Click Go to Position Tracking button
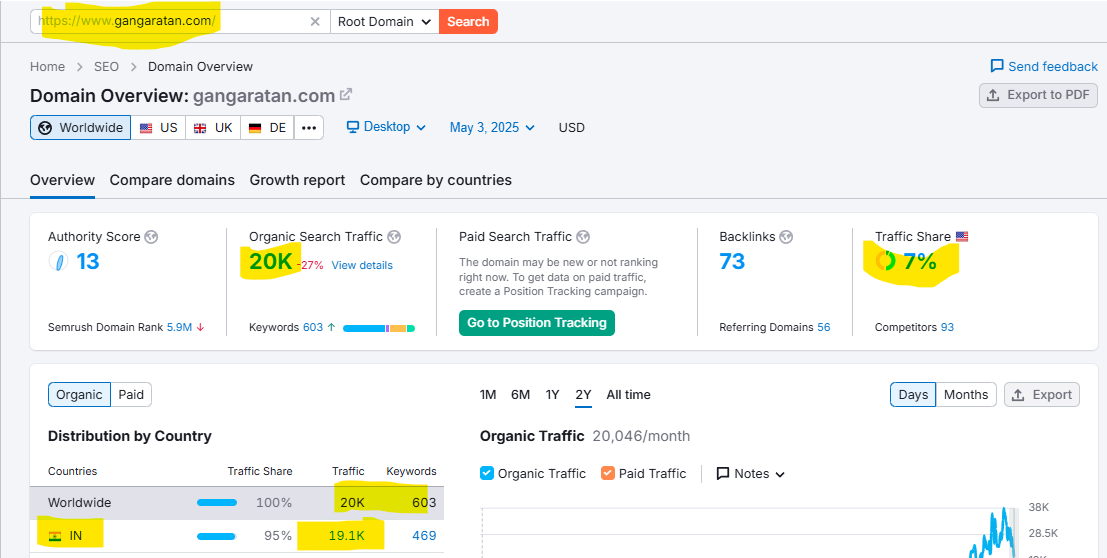This screenshot has height=558, width=1107. (537, 323)
